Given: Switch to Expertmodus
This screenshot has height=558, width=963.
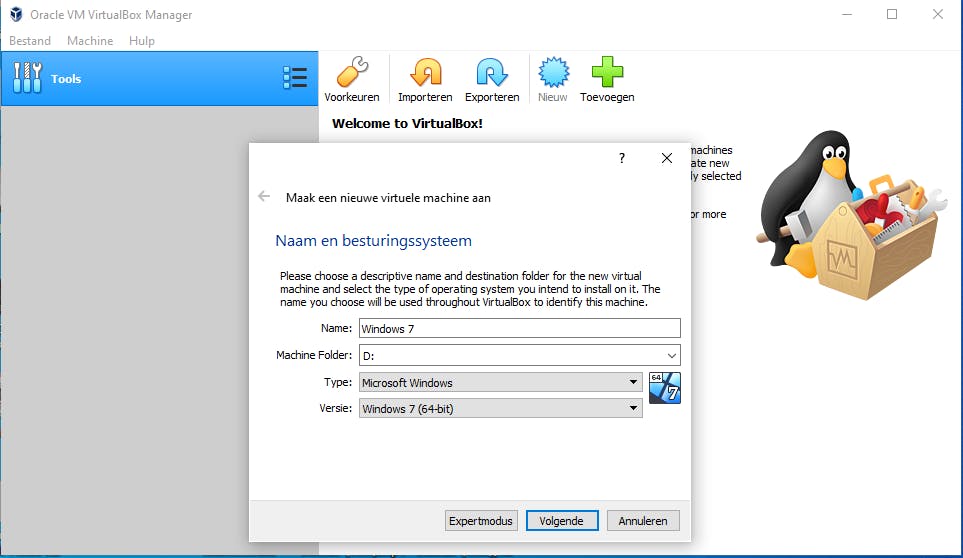Looking at the screenshot, I should coord(481,521).
